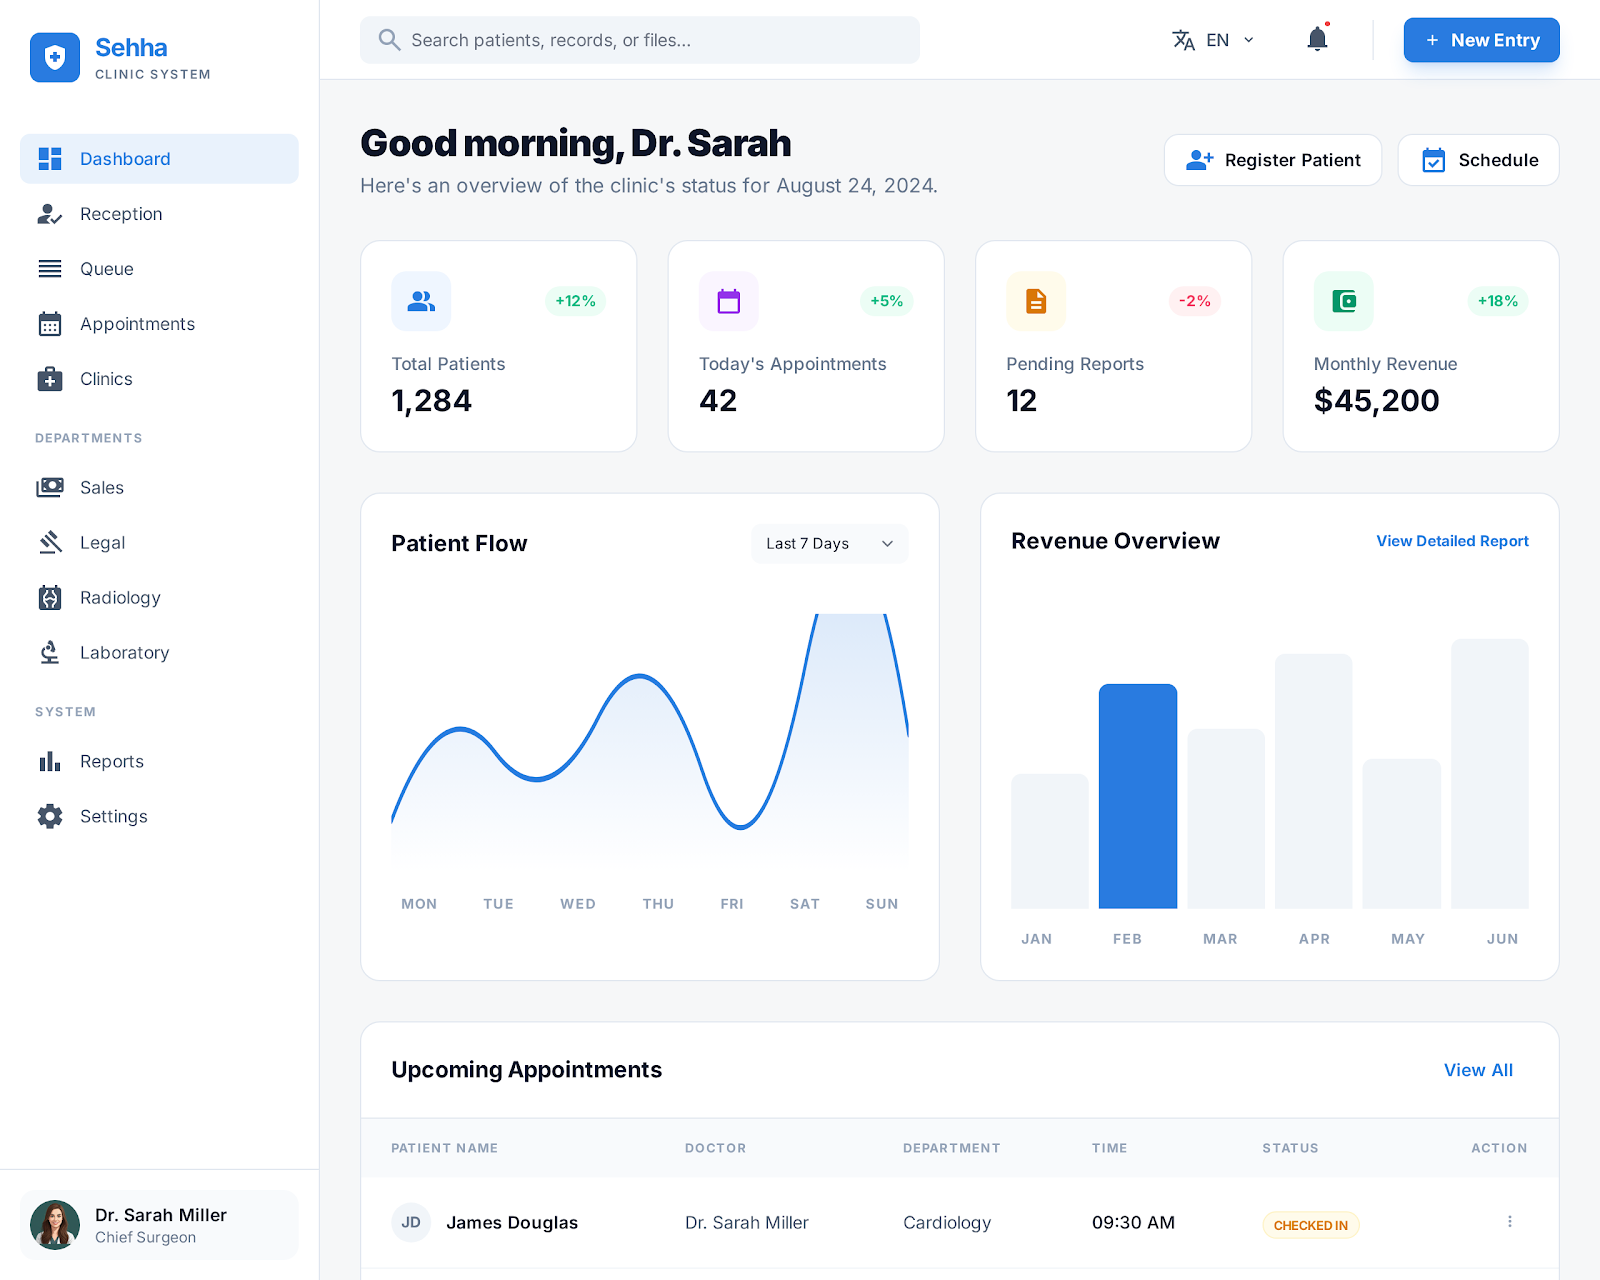The width and height of the screenshot is (1600, 1280).
Task: Click the translate language icon
Action: pos(1183,40)
